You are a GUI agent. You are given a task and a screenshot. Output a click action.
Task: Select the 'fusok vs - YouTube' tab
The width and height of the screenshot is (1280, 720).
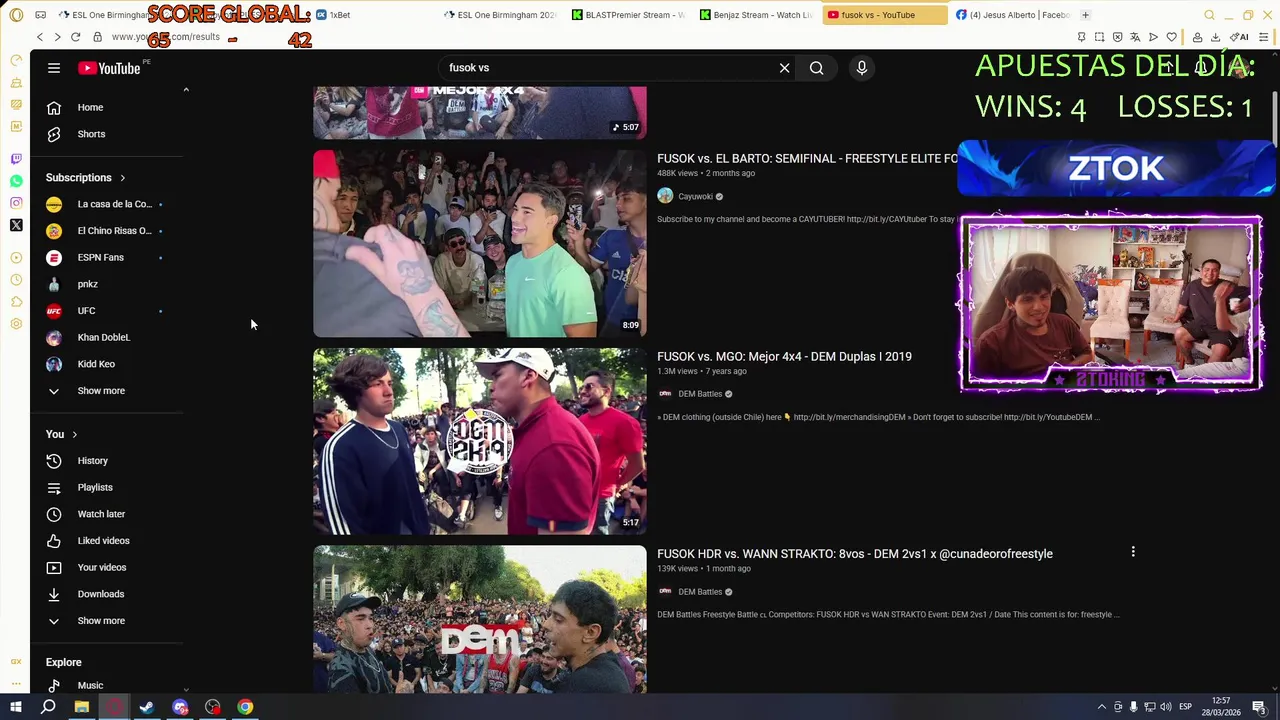[x=885, y=15]
